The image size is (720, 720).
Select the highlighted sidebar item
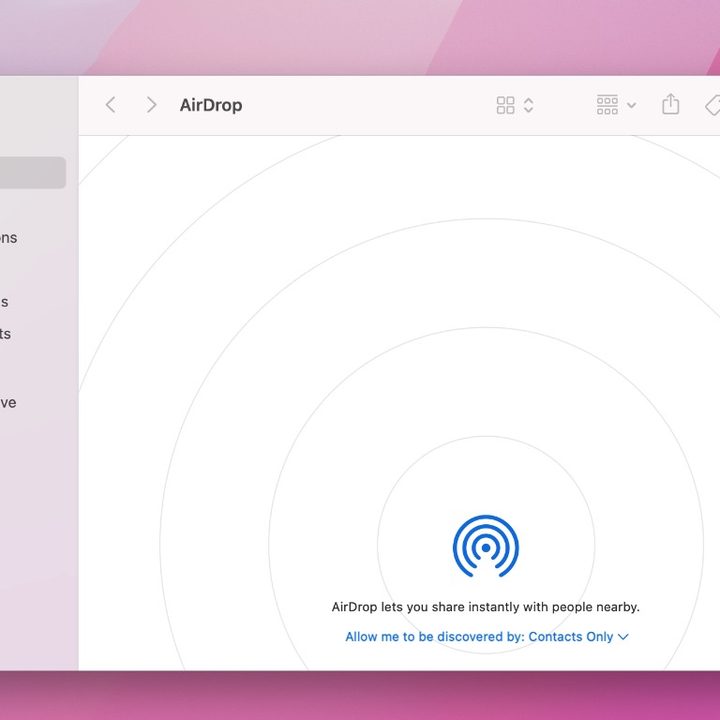(x=33, y=173)
